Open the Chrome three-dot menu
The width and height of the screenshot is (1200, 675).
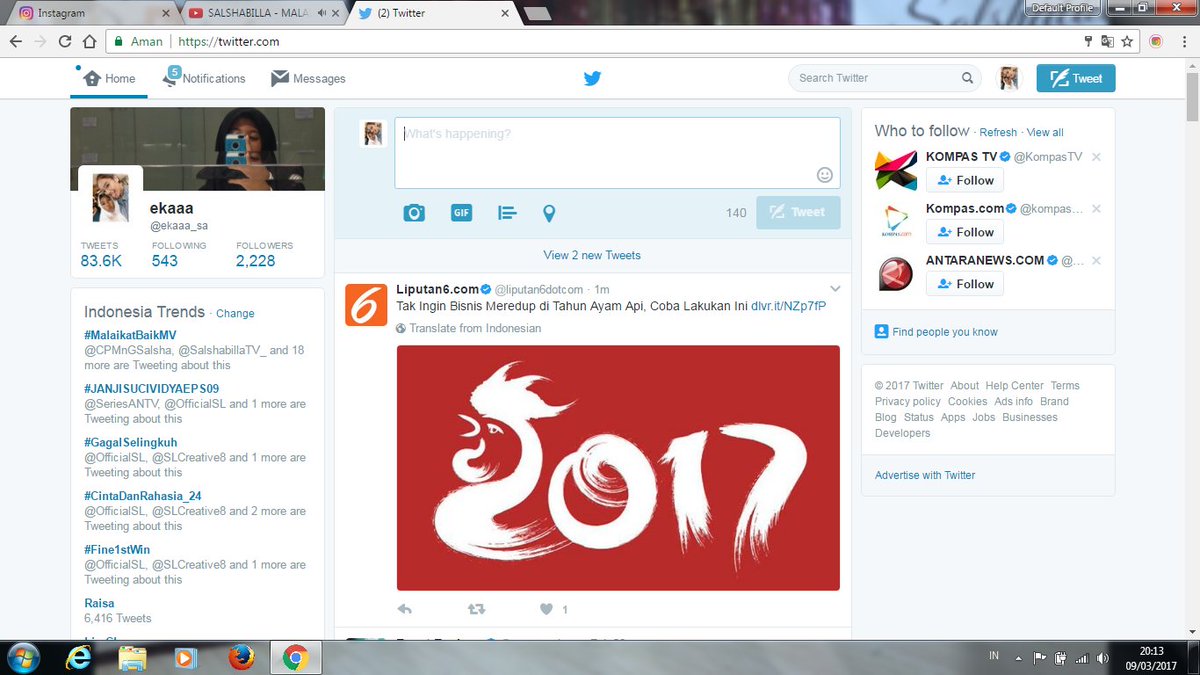(x=1183, y=42)
